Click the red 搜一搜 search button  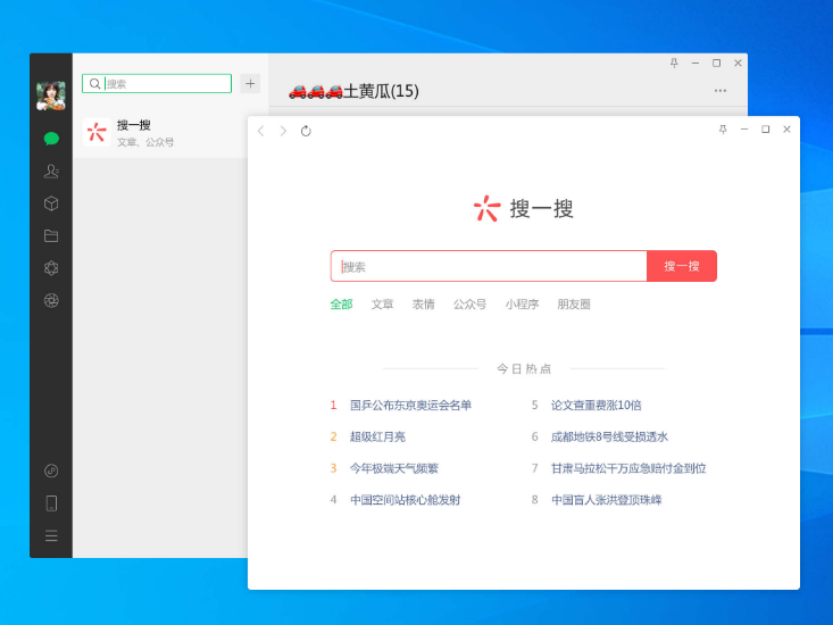tap(682, 266)
